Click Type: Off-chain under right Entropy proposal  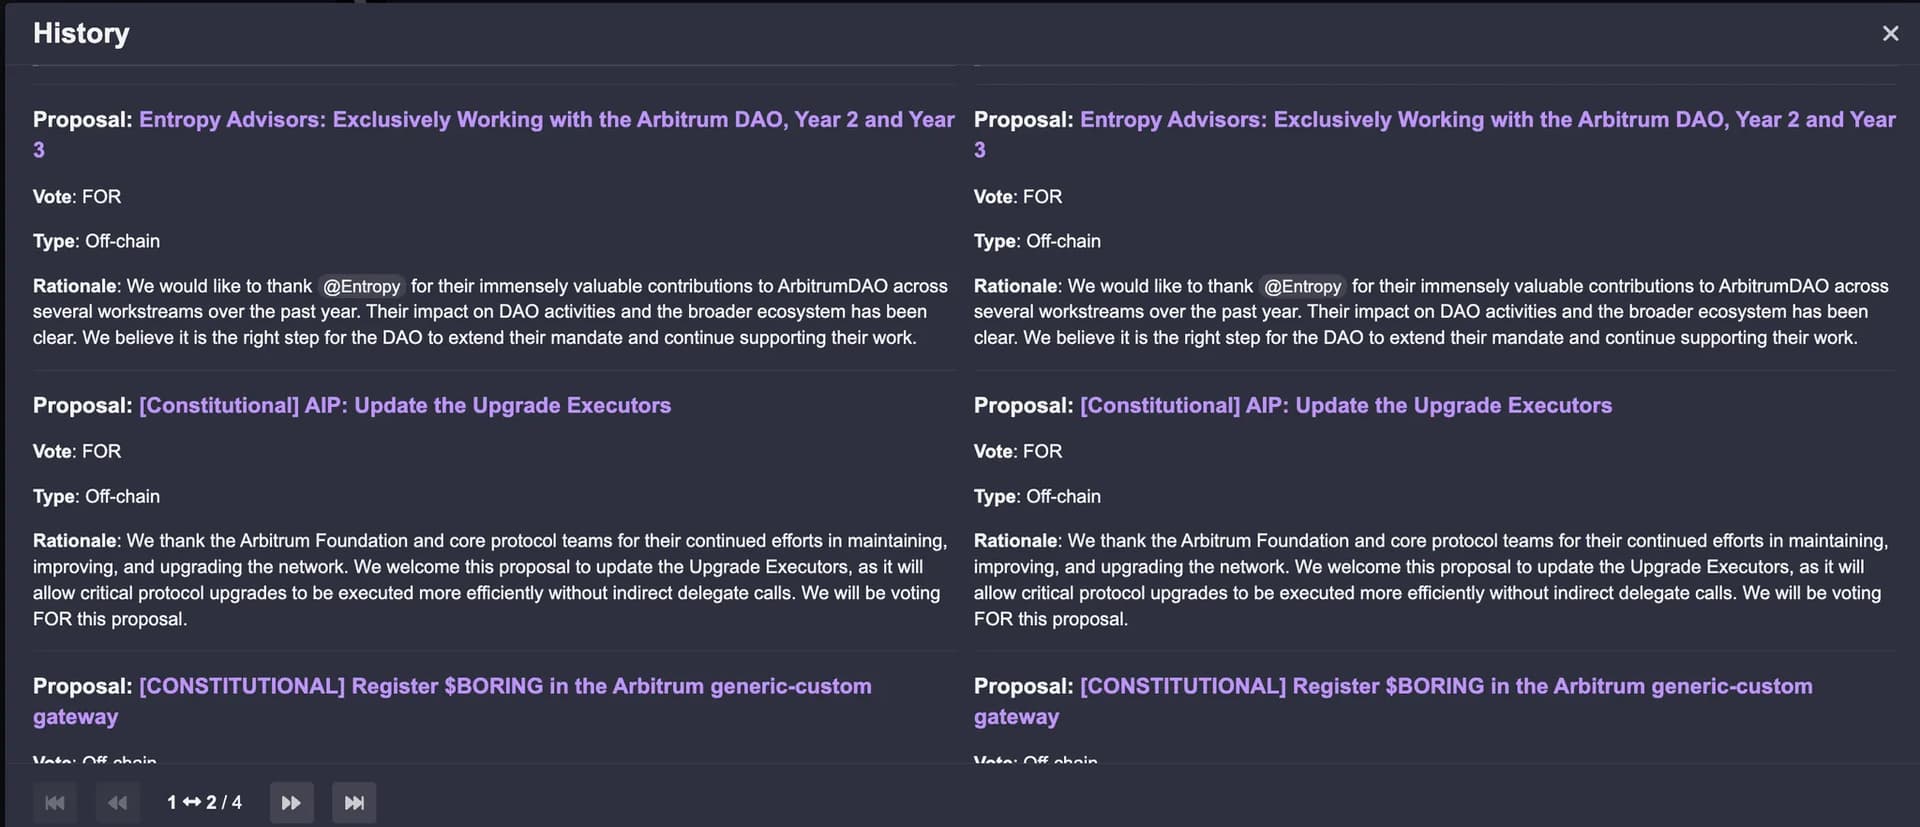(1037, 241)
